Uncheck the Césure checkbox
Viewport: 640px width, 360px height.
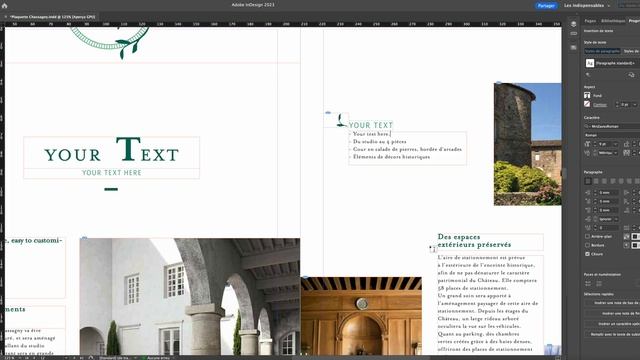587,254
